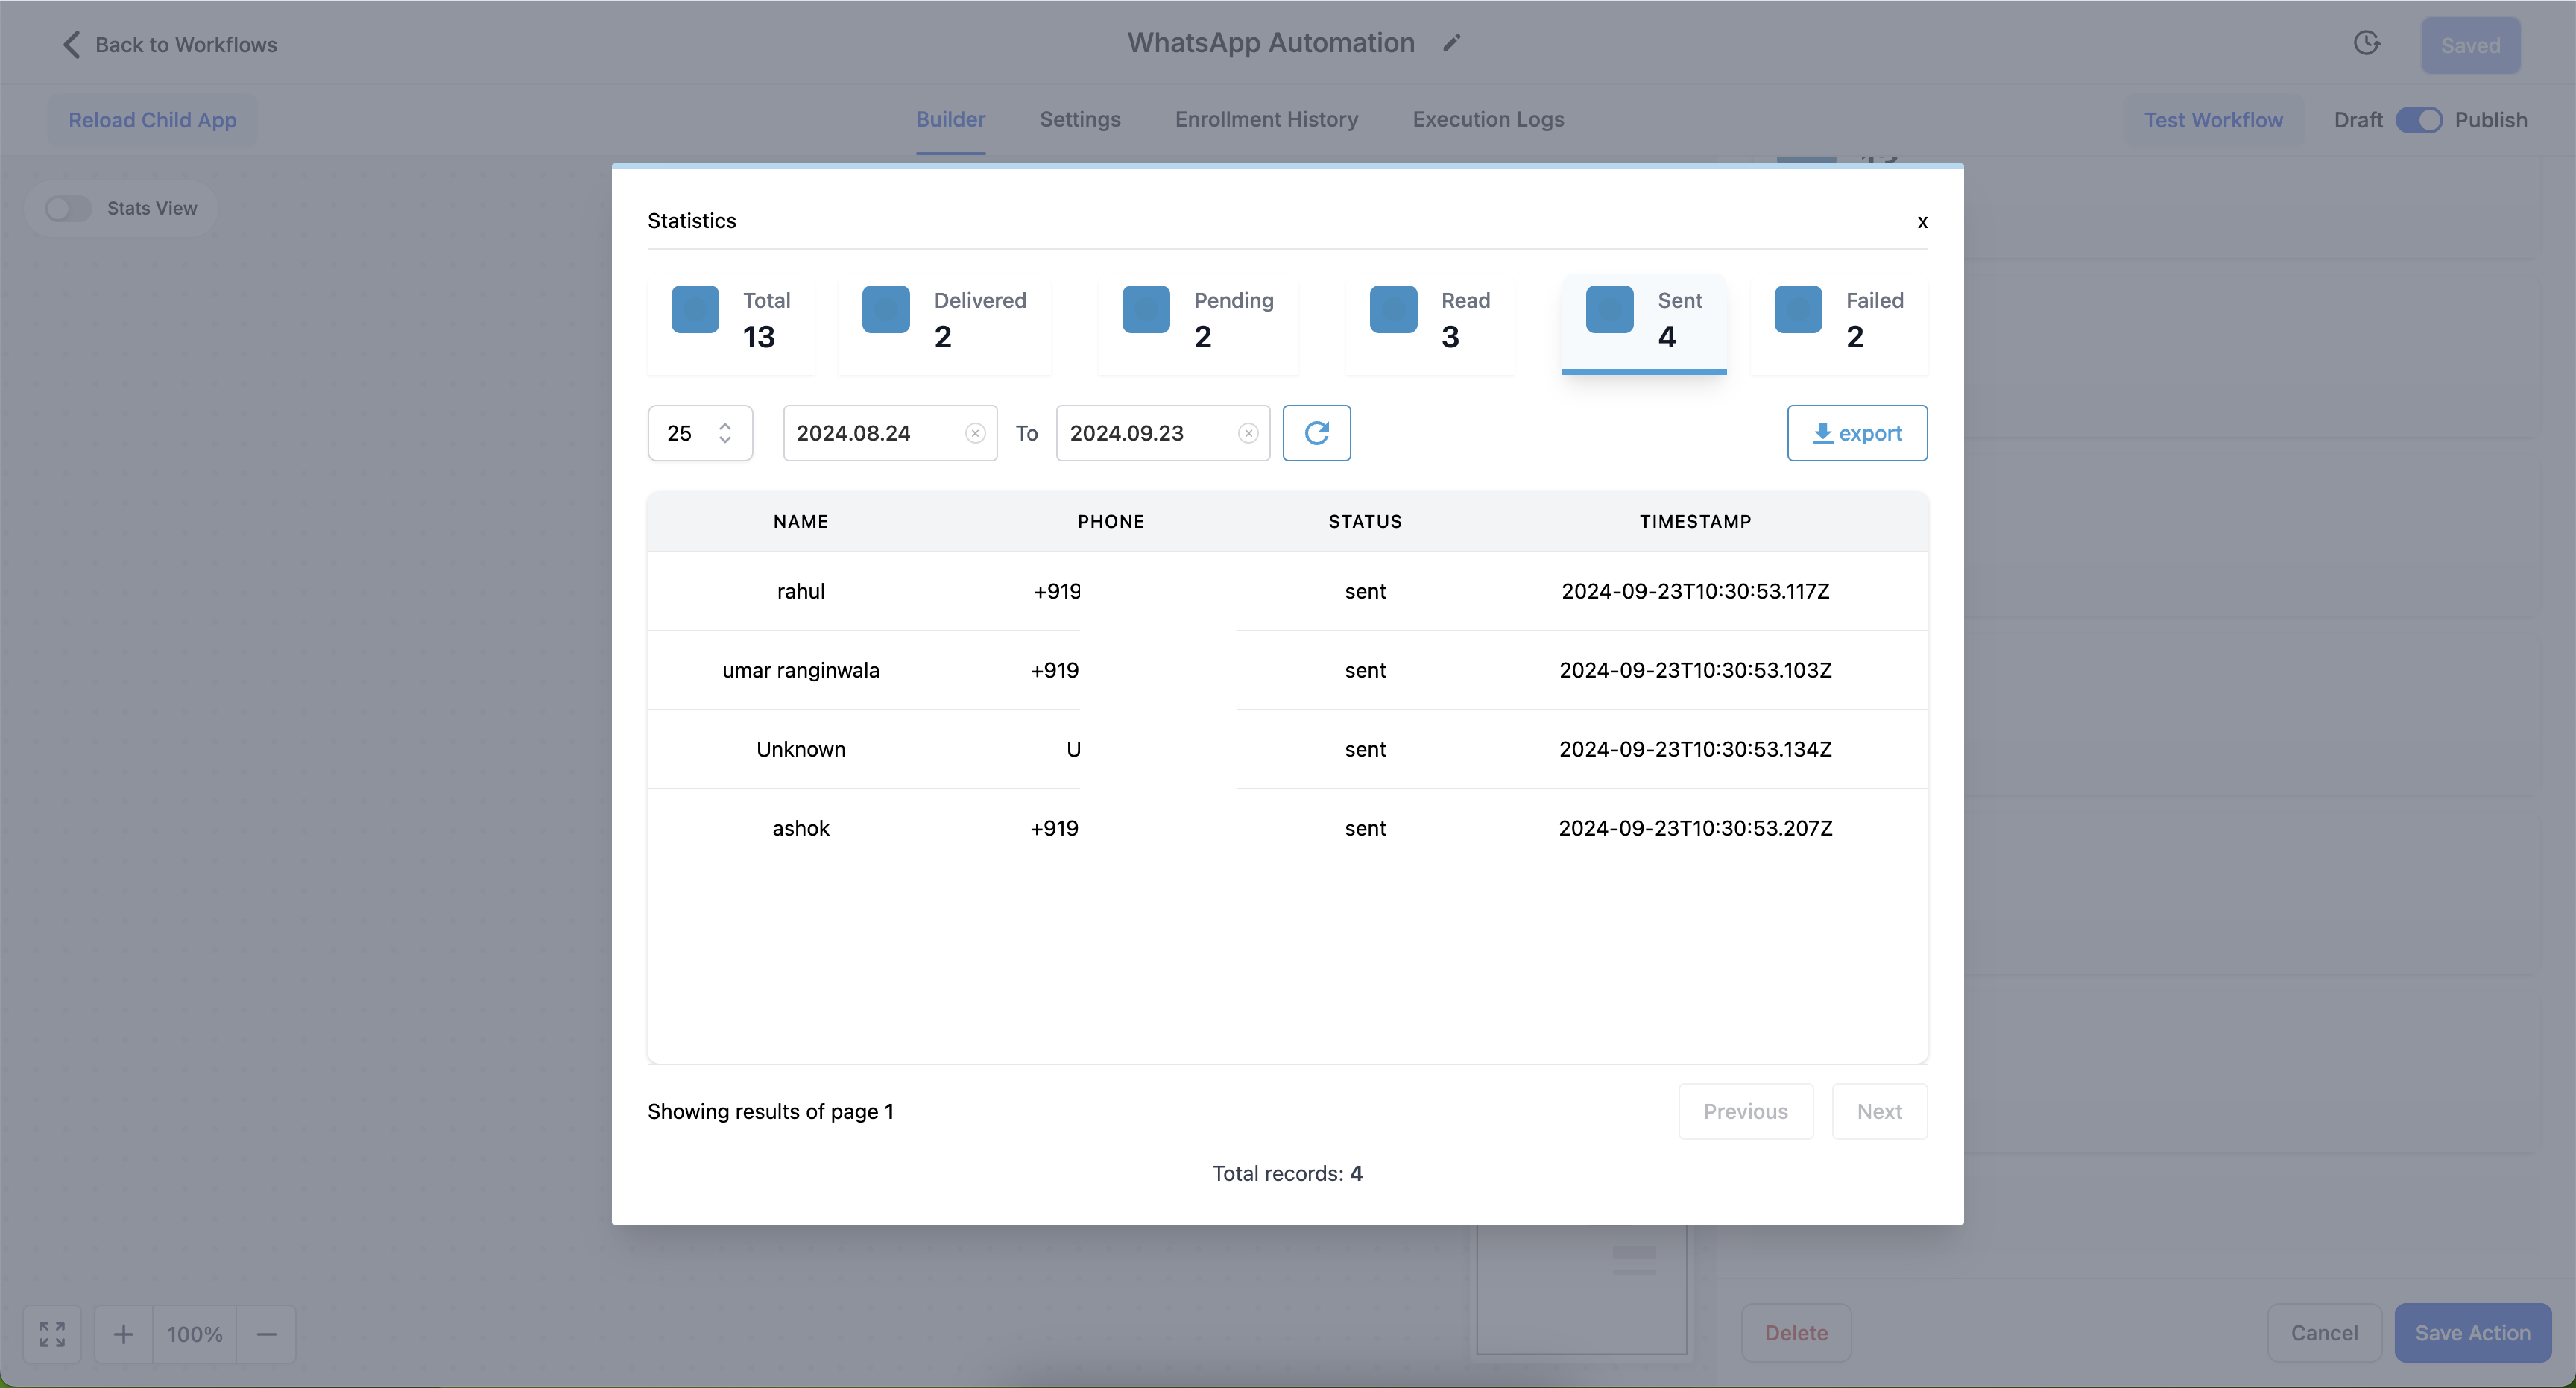
Task: Click pencil icon to rename workflow
Action: click(x=1452, y=43)
